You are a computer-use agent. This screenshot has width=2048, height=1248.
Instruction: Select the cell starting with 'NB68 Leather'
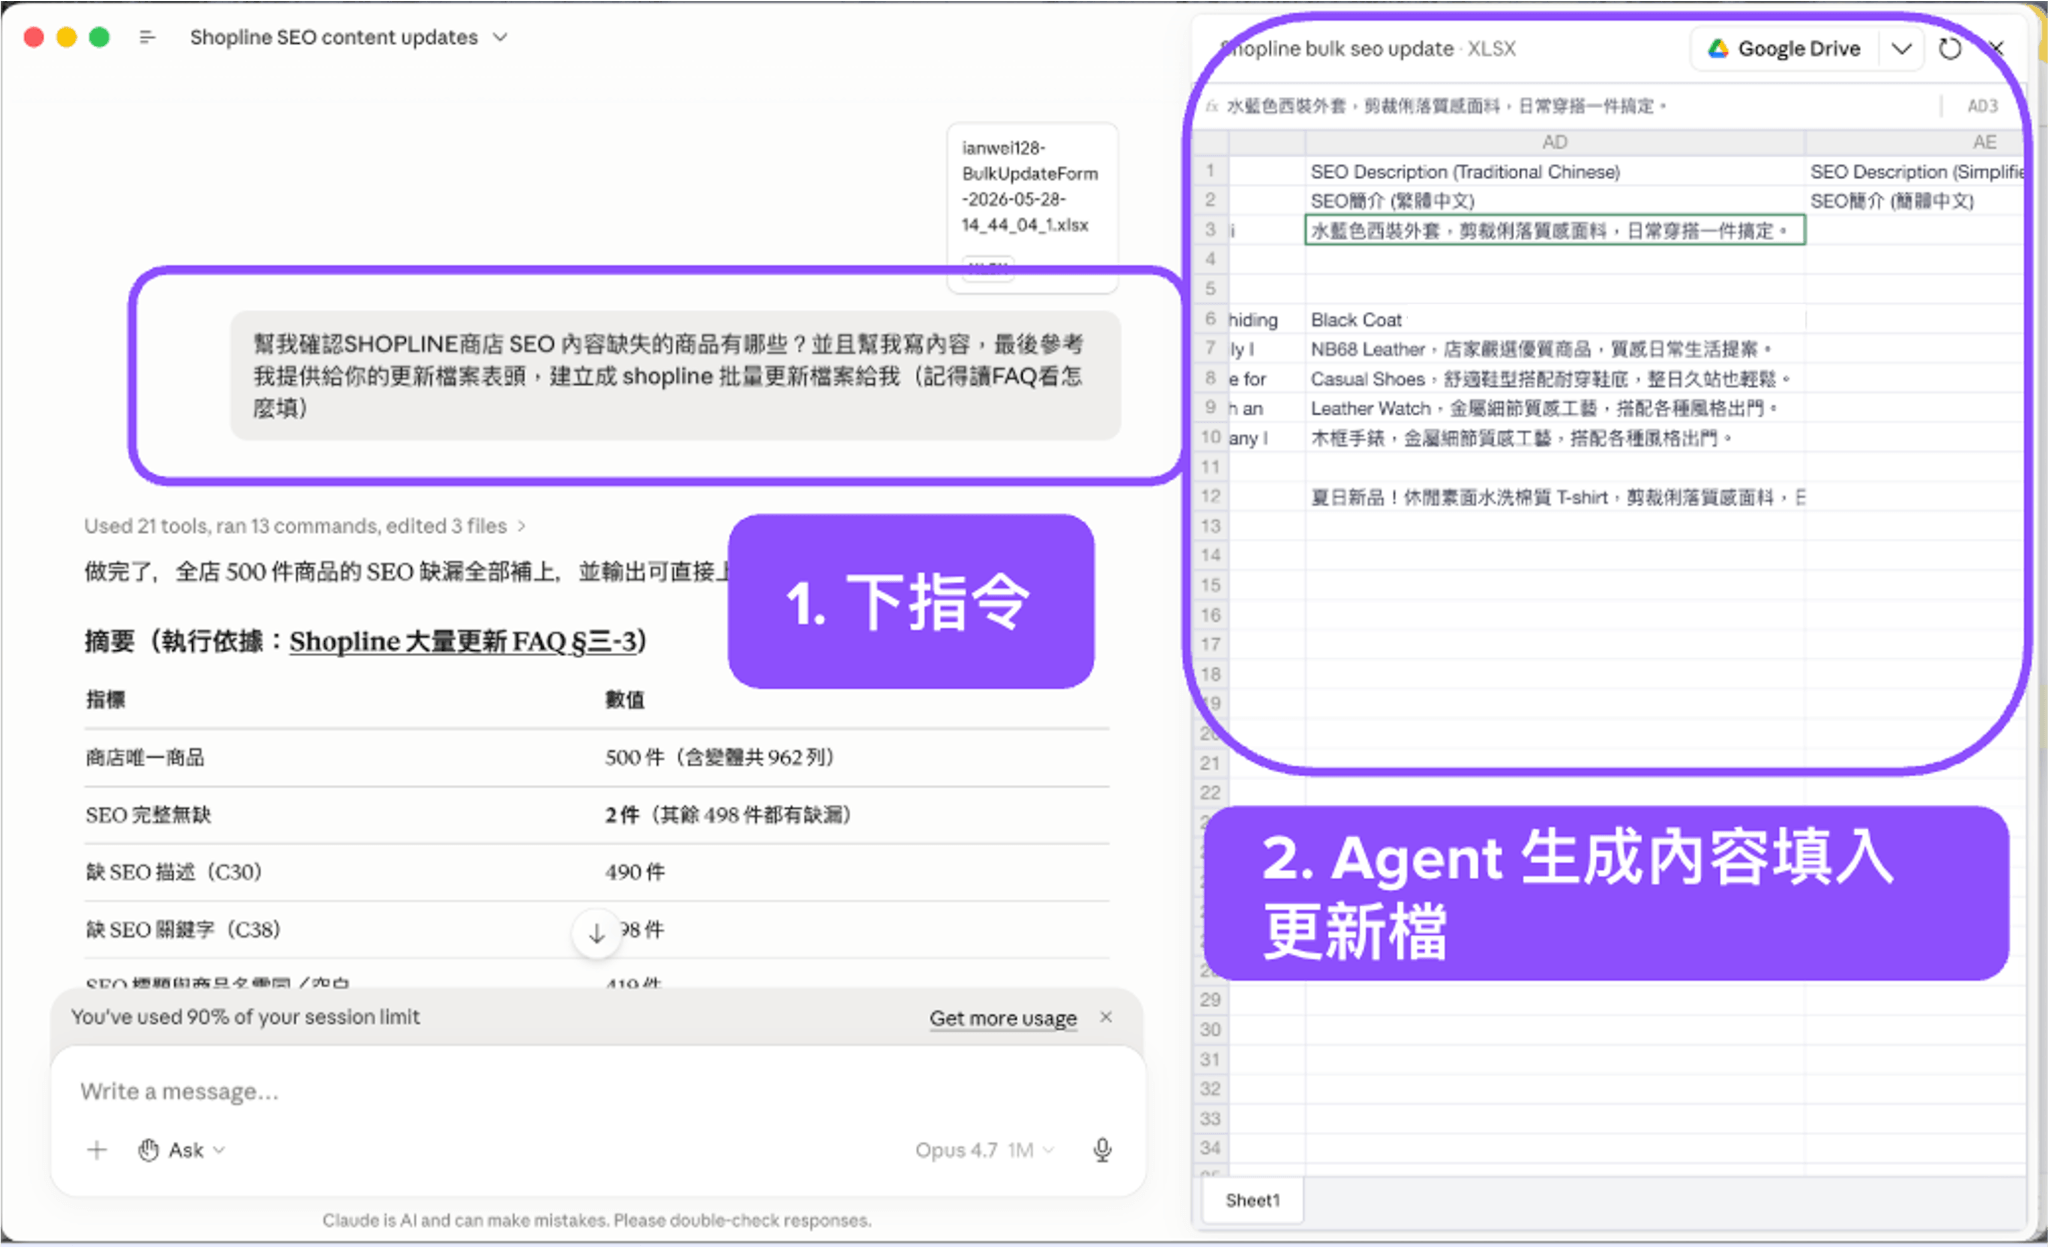tap(1555, 349)
